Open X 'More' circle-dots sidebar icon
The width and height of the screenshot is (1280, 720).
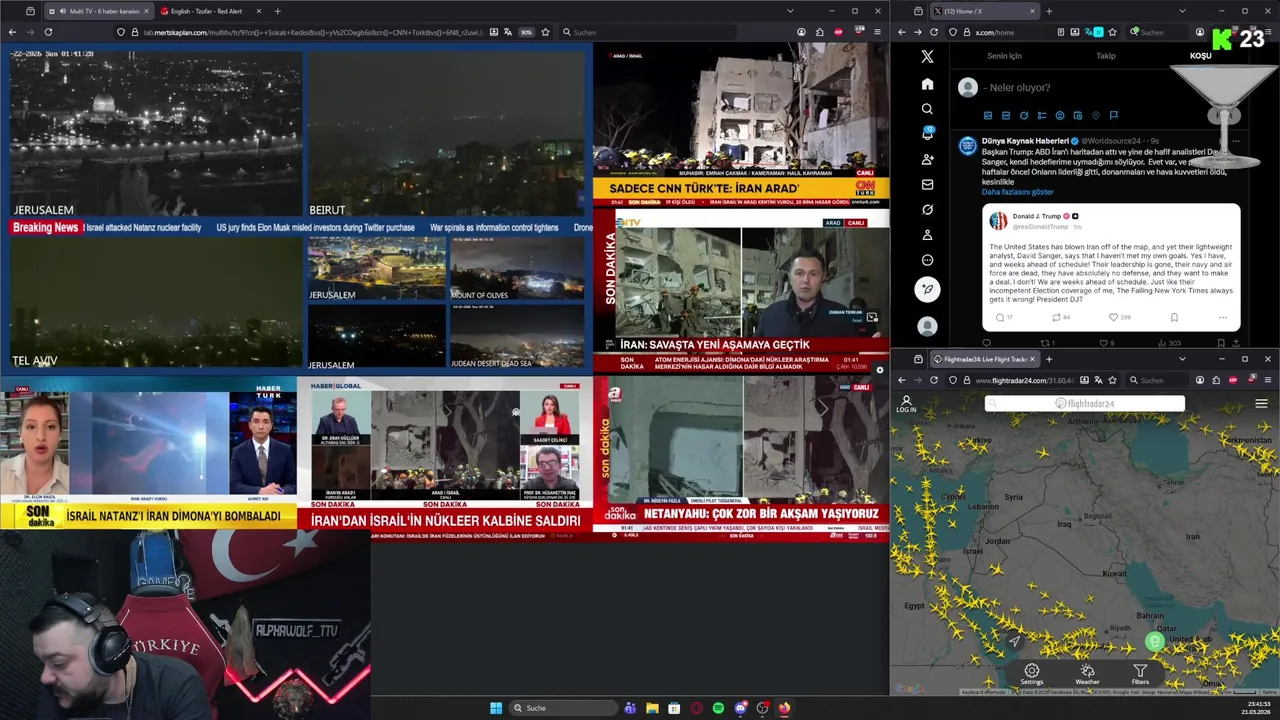pyautogui.click(x=927, y=260)
